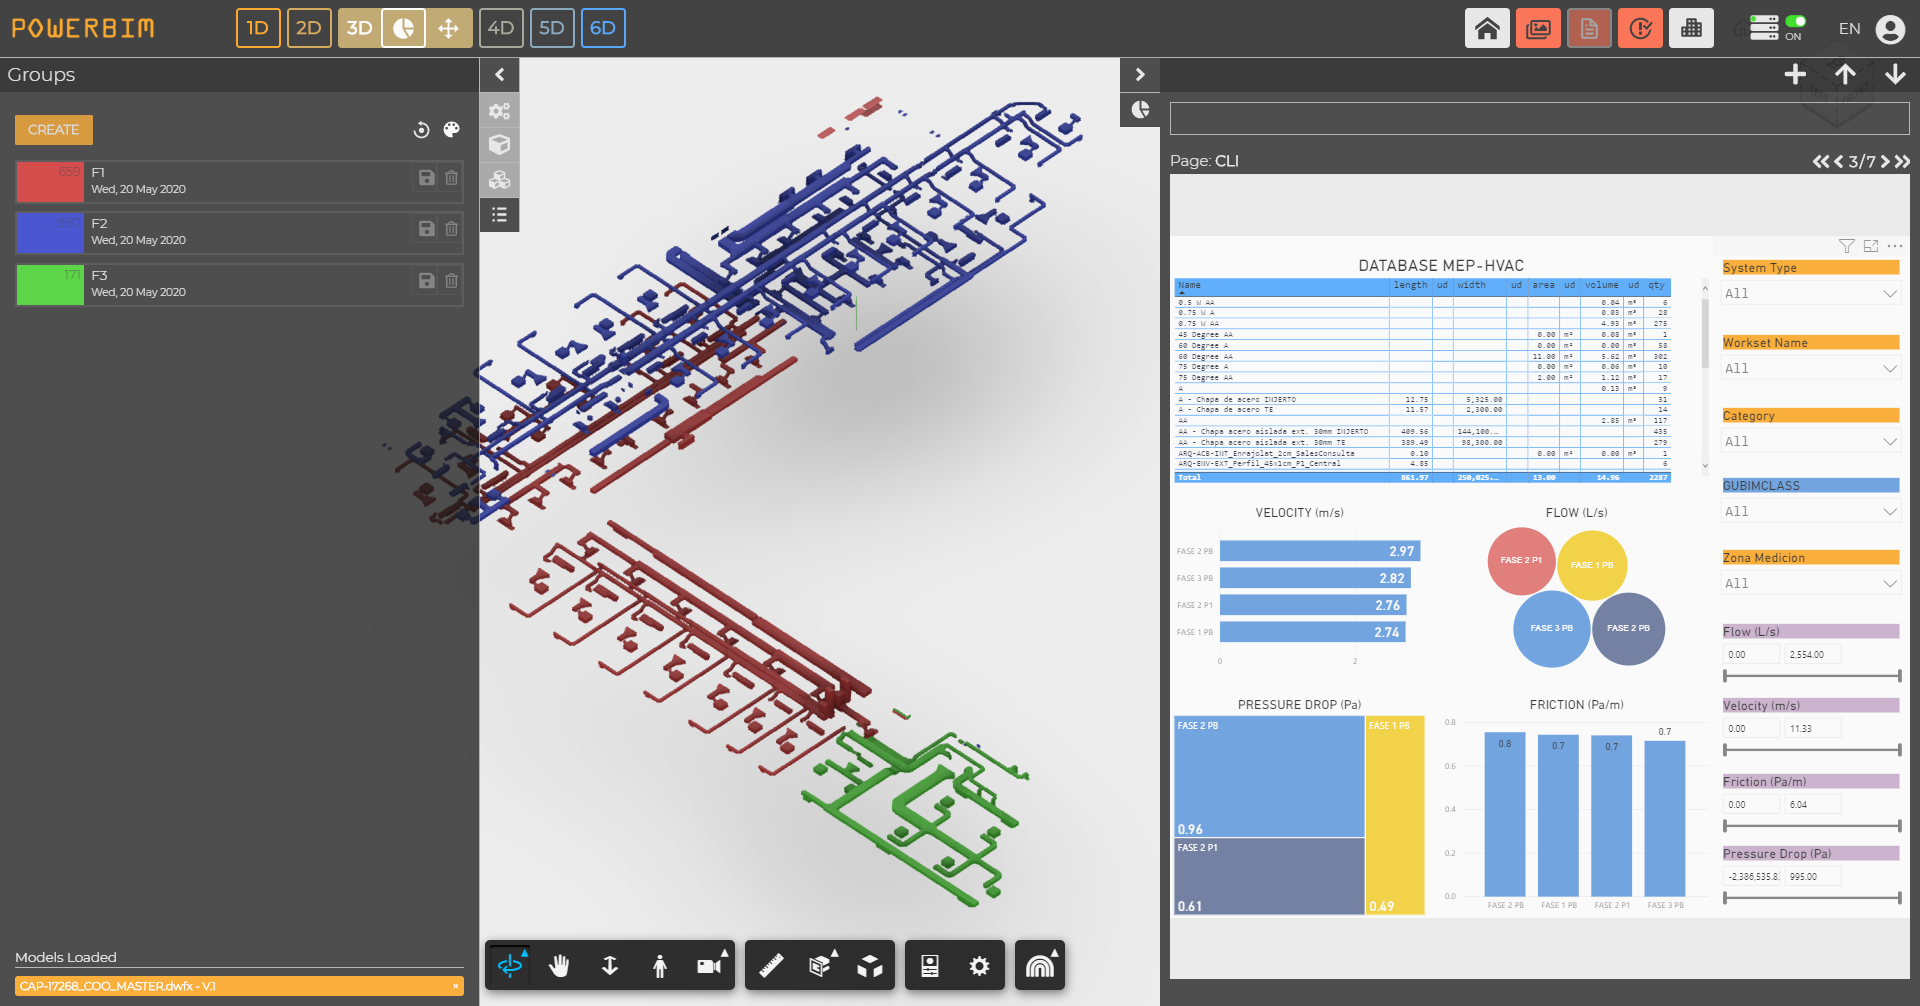The width and height of the screenshot is (1920, 1006).
Task: Open the viewer settings gear icon
Action: 979,965
